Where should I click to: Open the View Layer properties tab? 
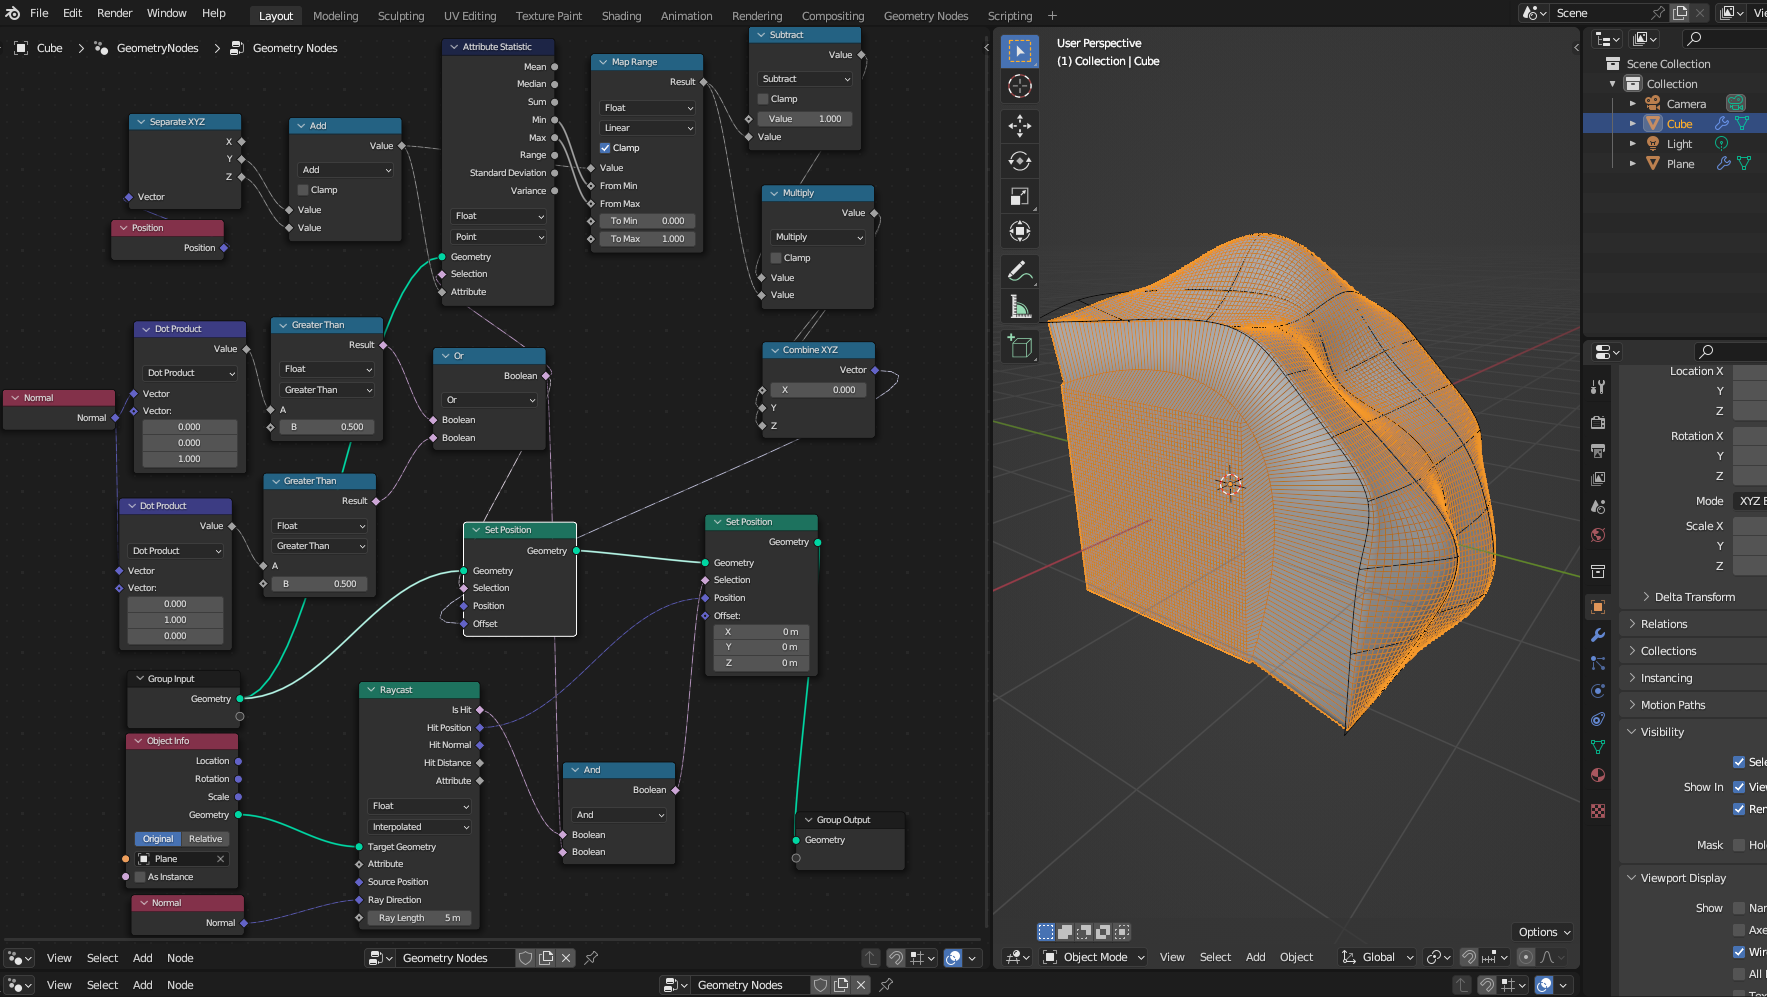(x=1598, y=478)
